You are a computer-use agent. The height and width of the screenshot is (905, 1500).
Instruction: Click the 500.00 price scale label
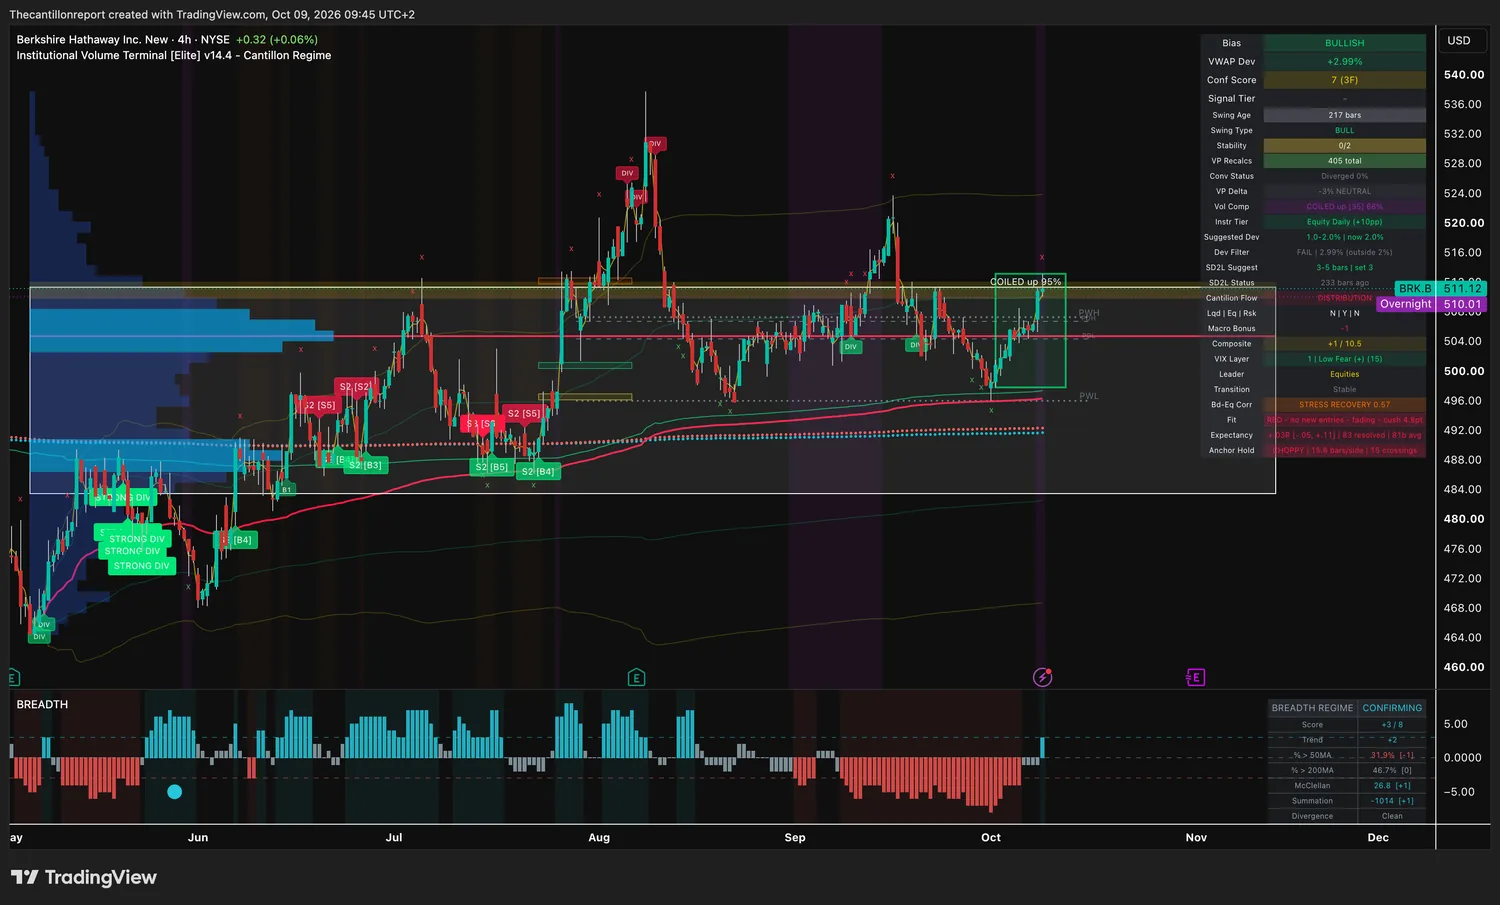click(1464, 371)
